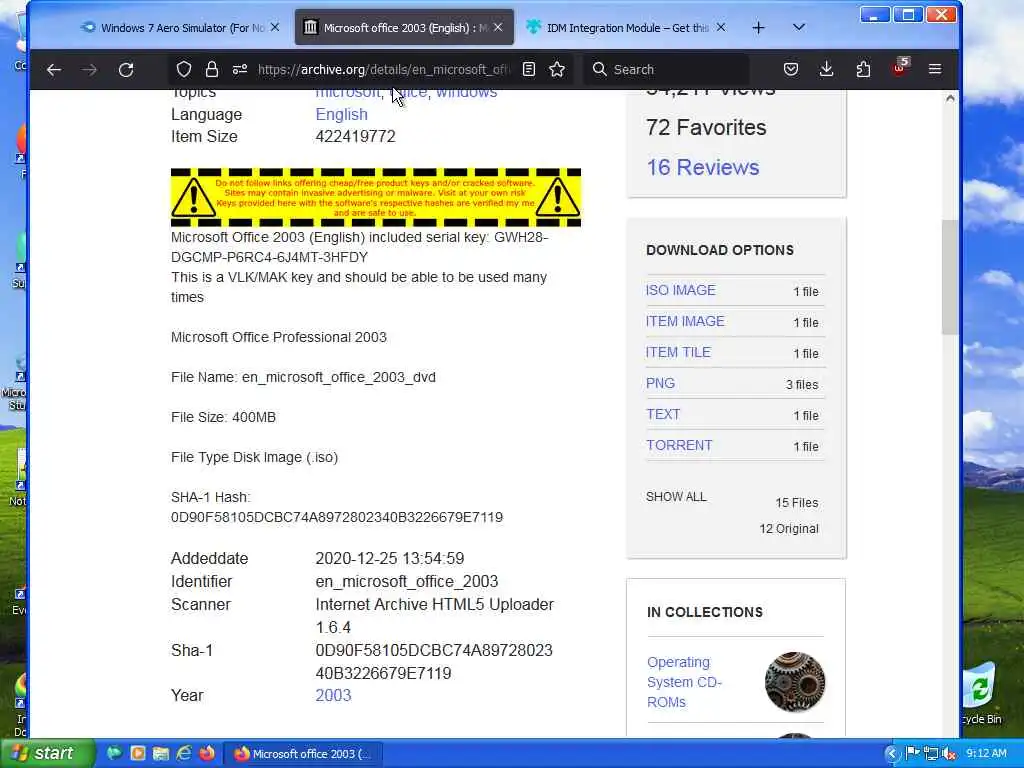
Task: Launch Firefox from the quick launch bar
Action: (x=207, y=754)
